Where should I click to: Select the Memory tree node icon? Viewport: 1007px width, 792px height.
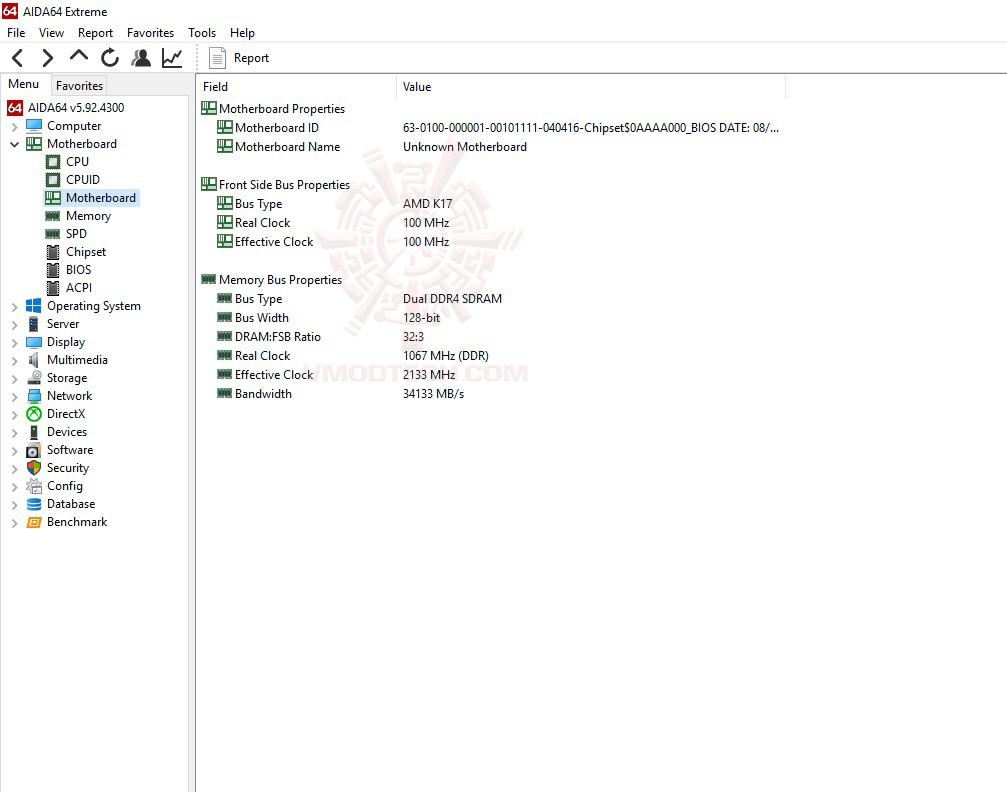[x=53, y=216]
